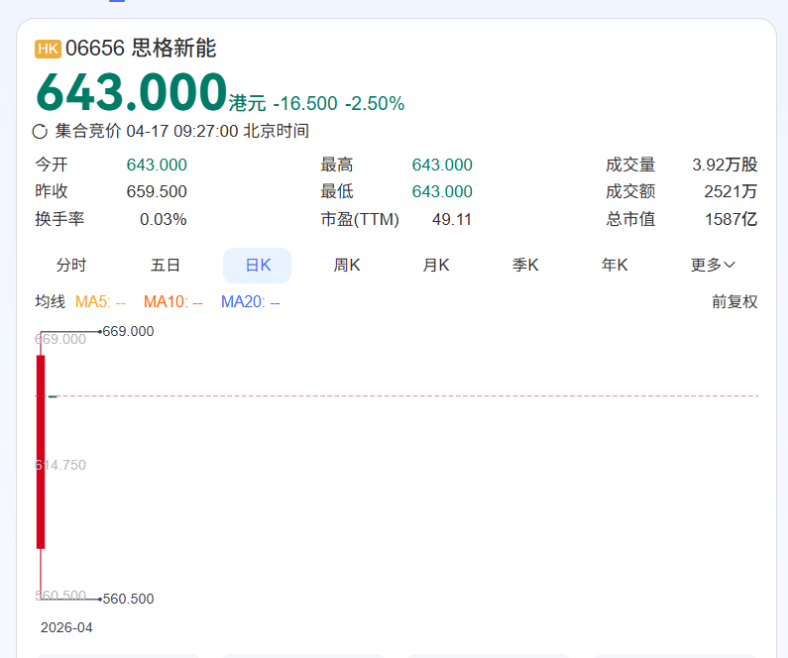788x658 pixels.
Task: Click the 2026-04 date axis label
Action: click(66, 627)
